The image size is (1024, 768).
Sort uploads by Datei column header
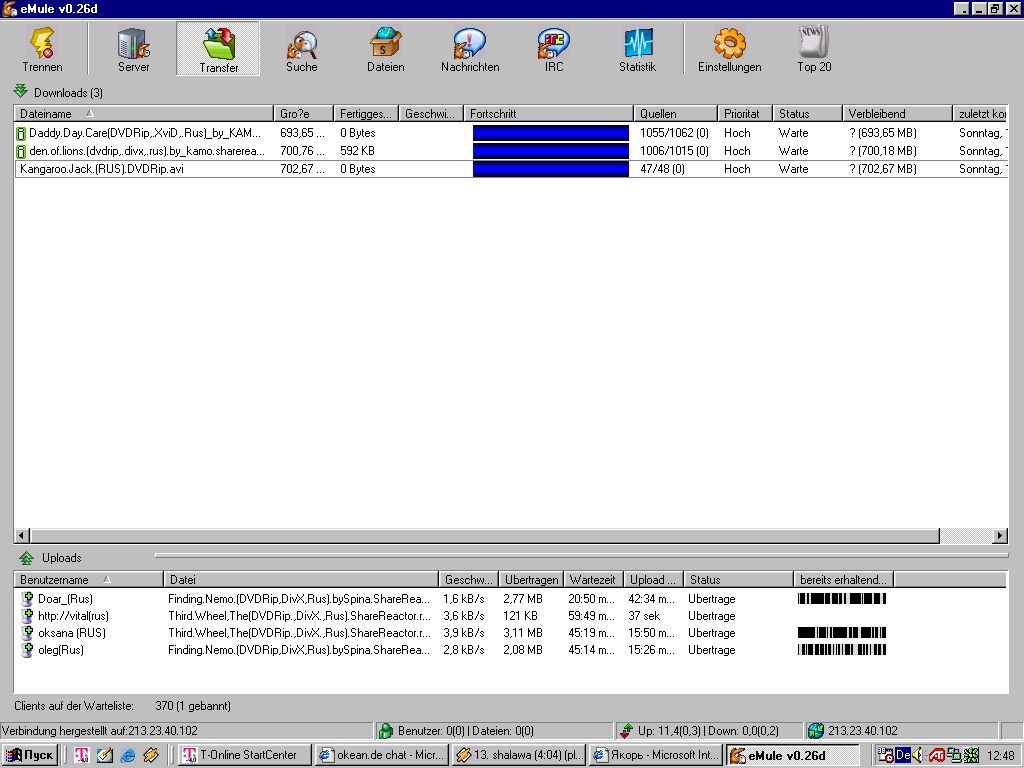click(x=301, y=579)
